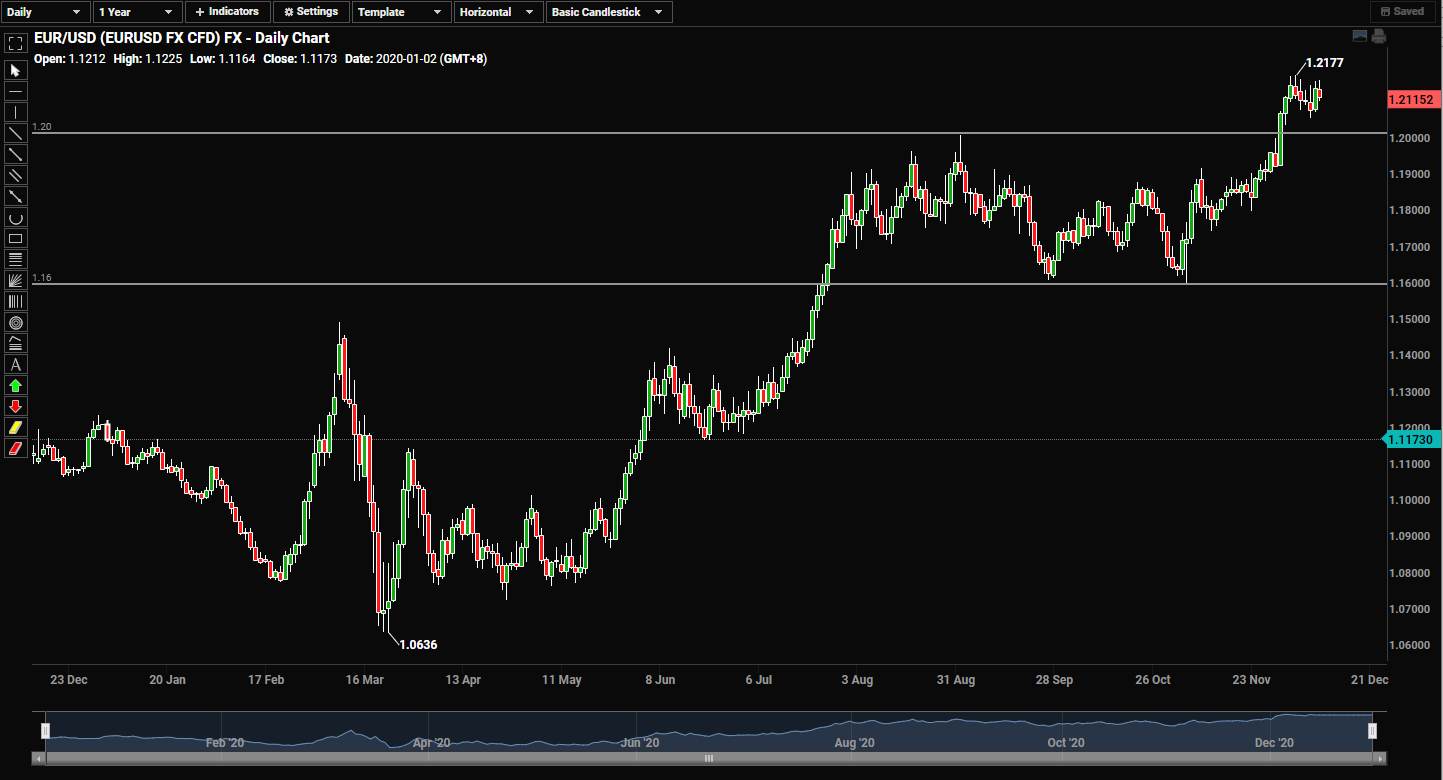Place a green up arrow marker
Image resolution: width=1443 pixels, height=780 pixels.
tap(15, 385)
